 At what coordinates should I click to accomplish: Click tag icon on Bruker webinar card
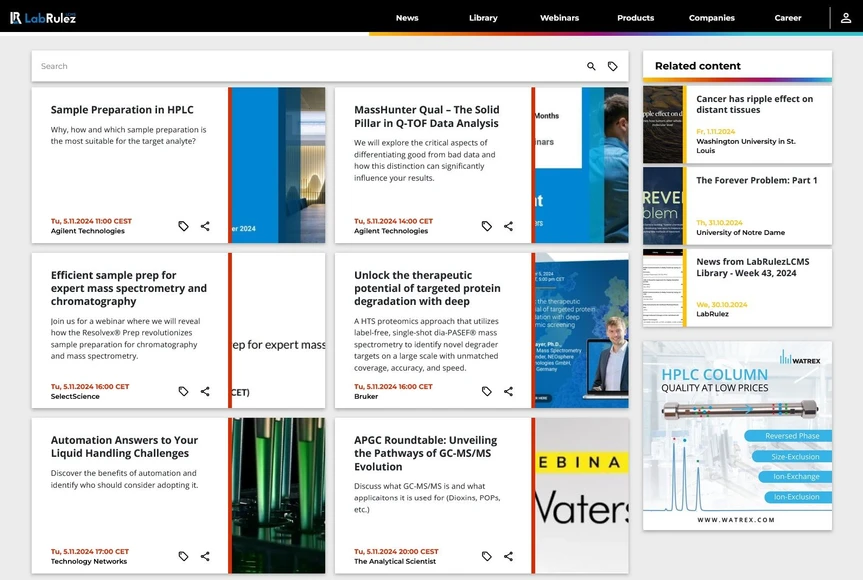(487, 391)
